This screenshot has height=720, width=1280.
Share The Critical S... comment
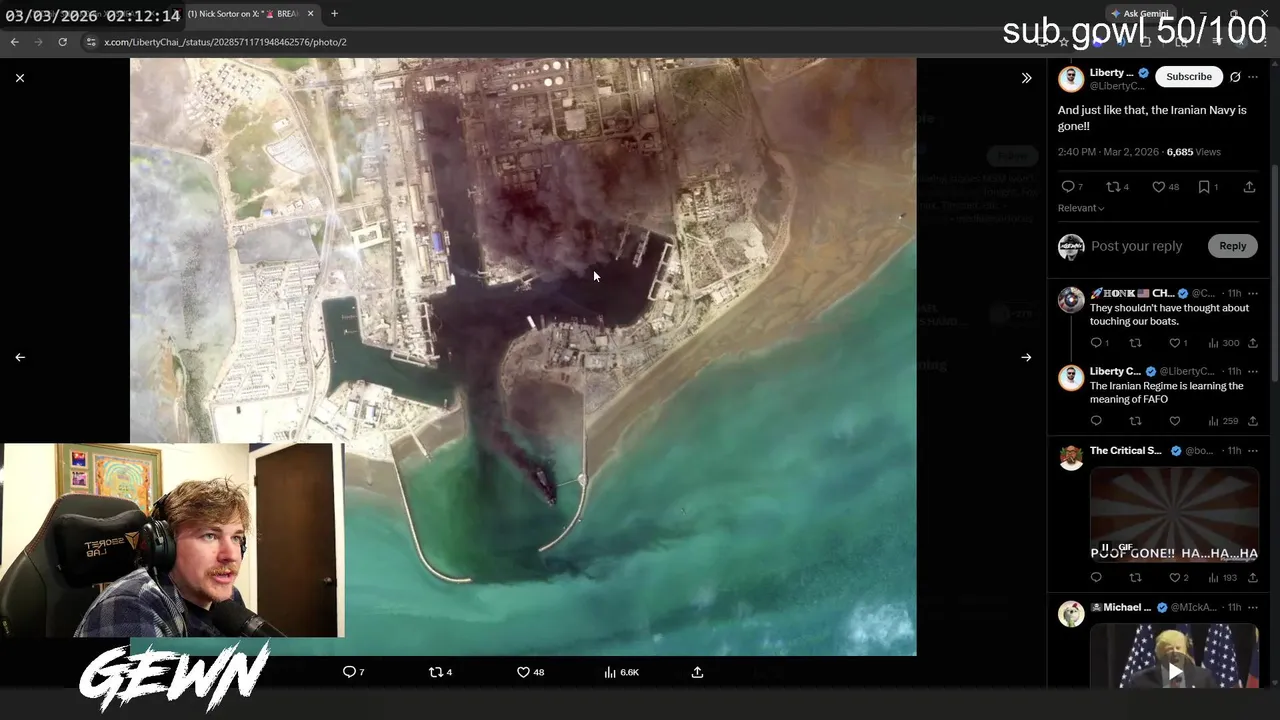pyautogui.click(x=1252, y=577)
